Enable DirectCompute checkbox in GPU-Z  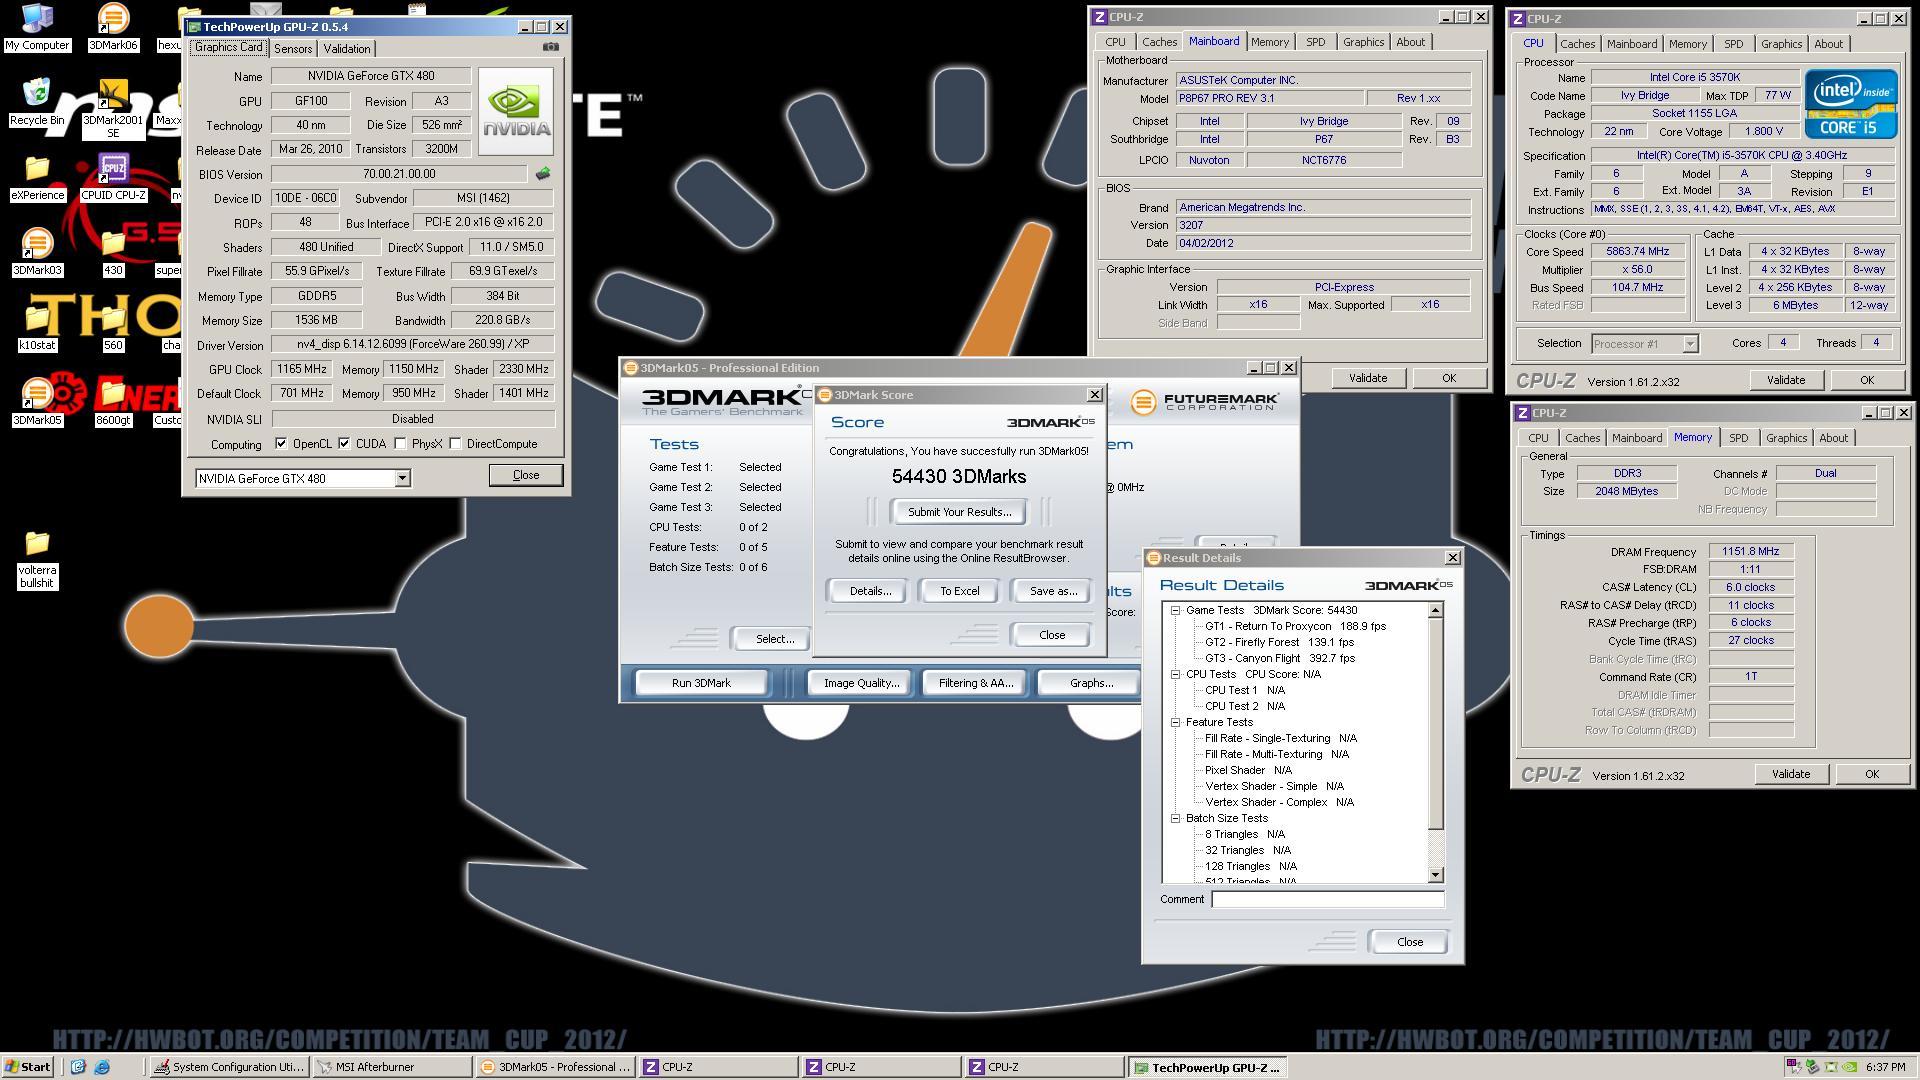point(455,444)
